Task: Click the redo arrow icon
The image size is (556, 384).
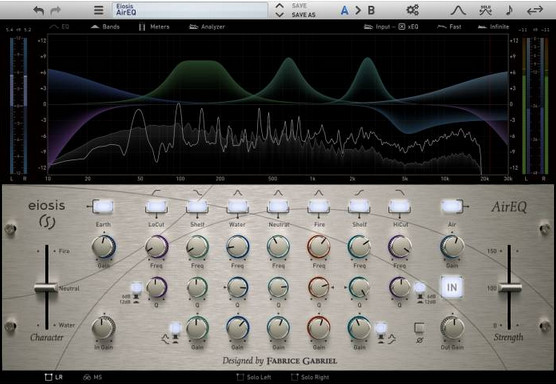Action: click(55, 10)
